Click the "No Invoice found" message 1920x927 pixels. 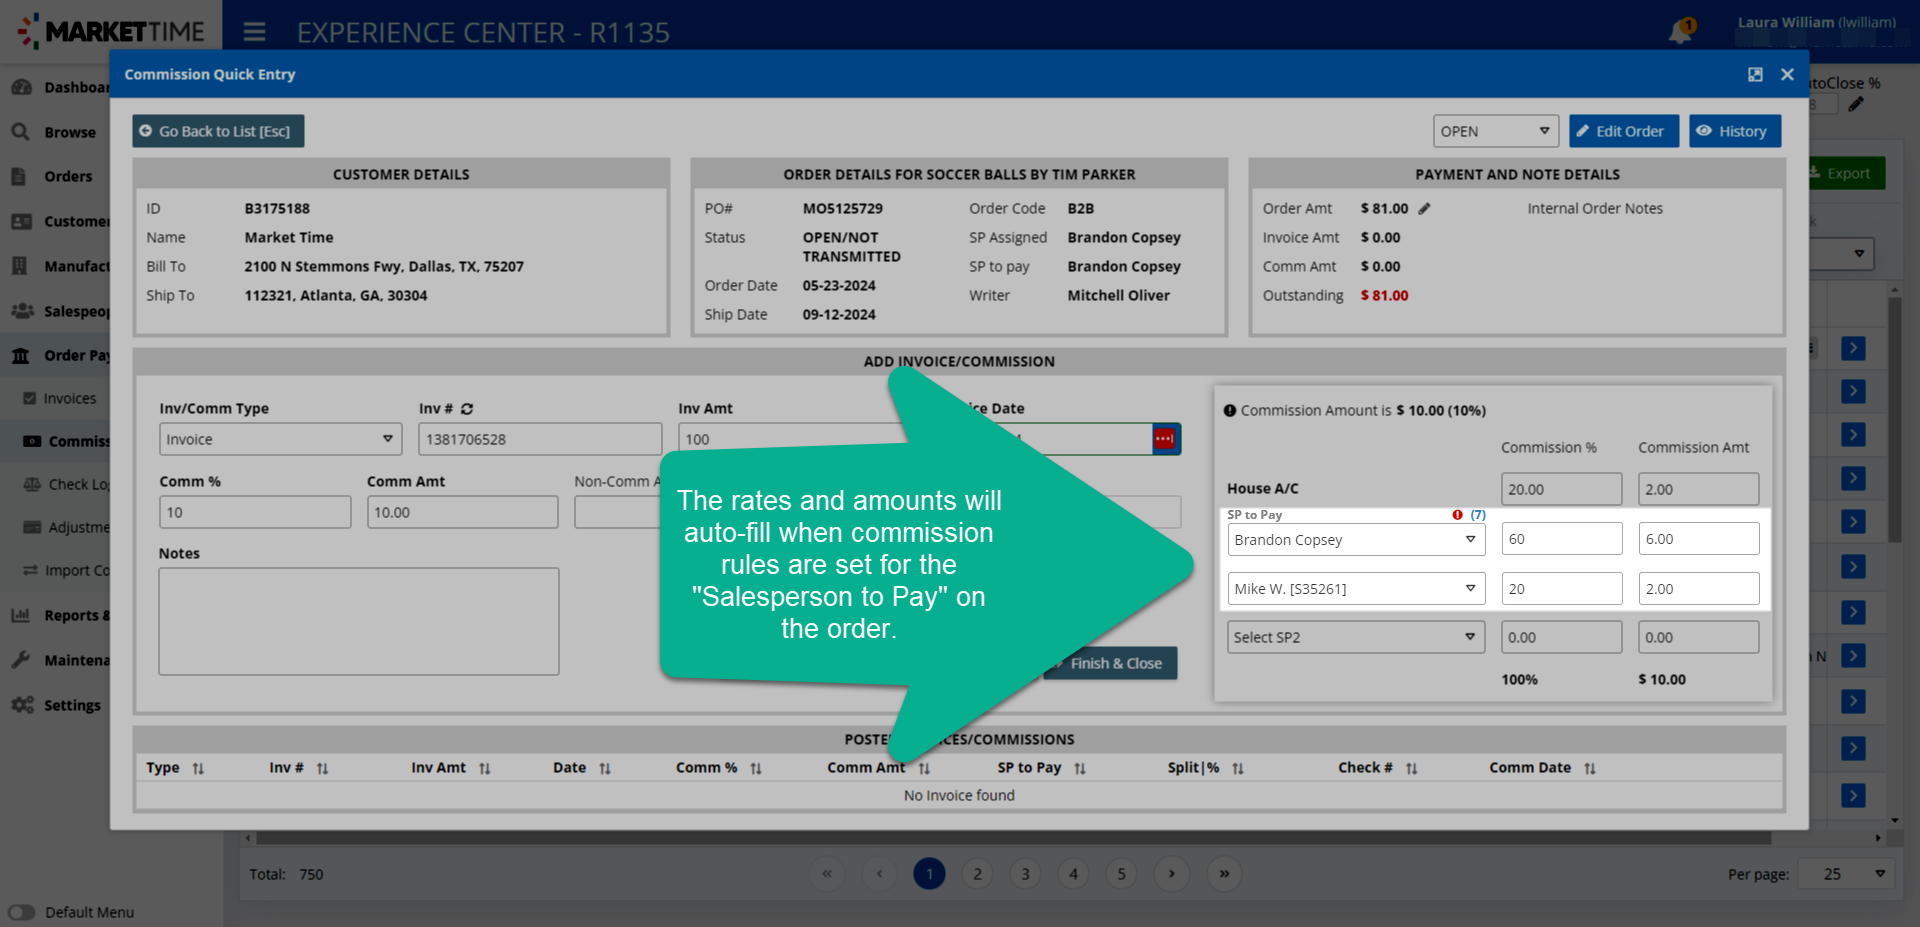959,796
